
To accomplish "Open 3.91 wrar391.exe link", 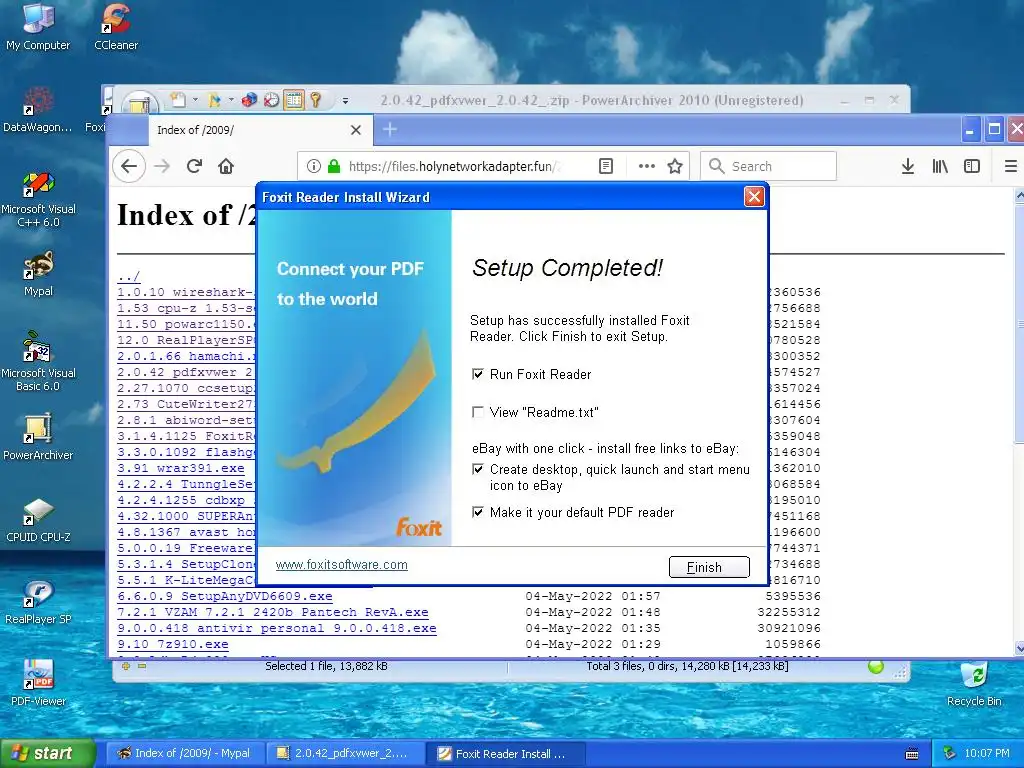I will 181,468.
